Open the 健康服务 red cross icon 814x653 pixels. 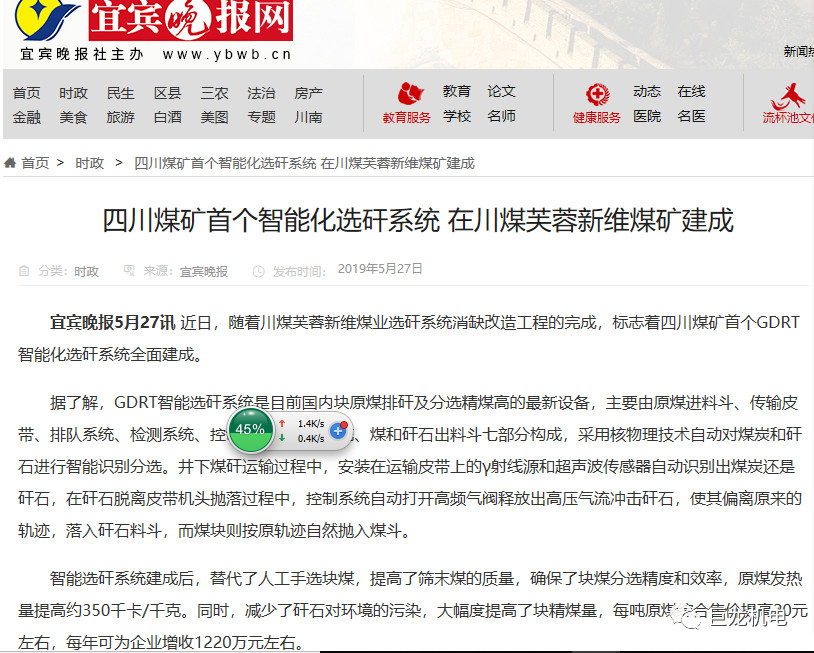tap(597, 94)
